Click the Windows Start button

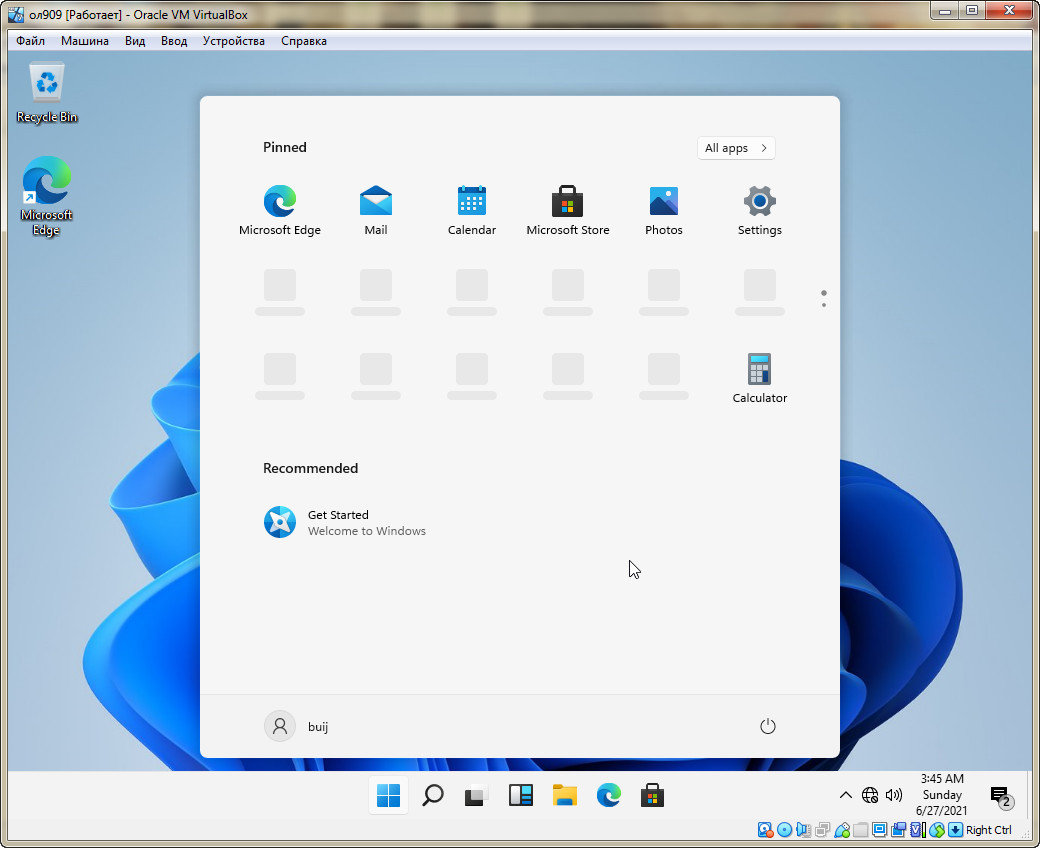pos(389,796)
